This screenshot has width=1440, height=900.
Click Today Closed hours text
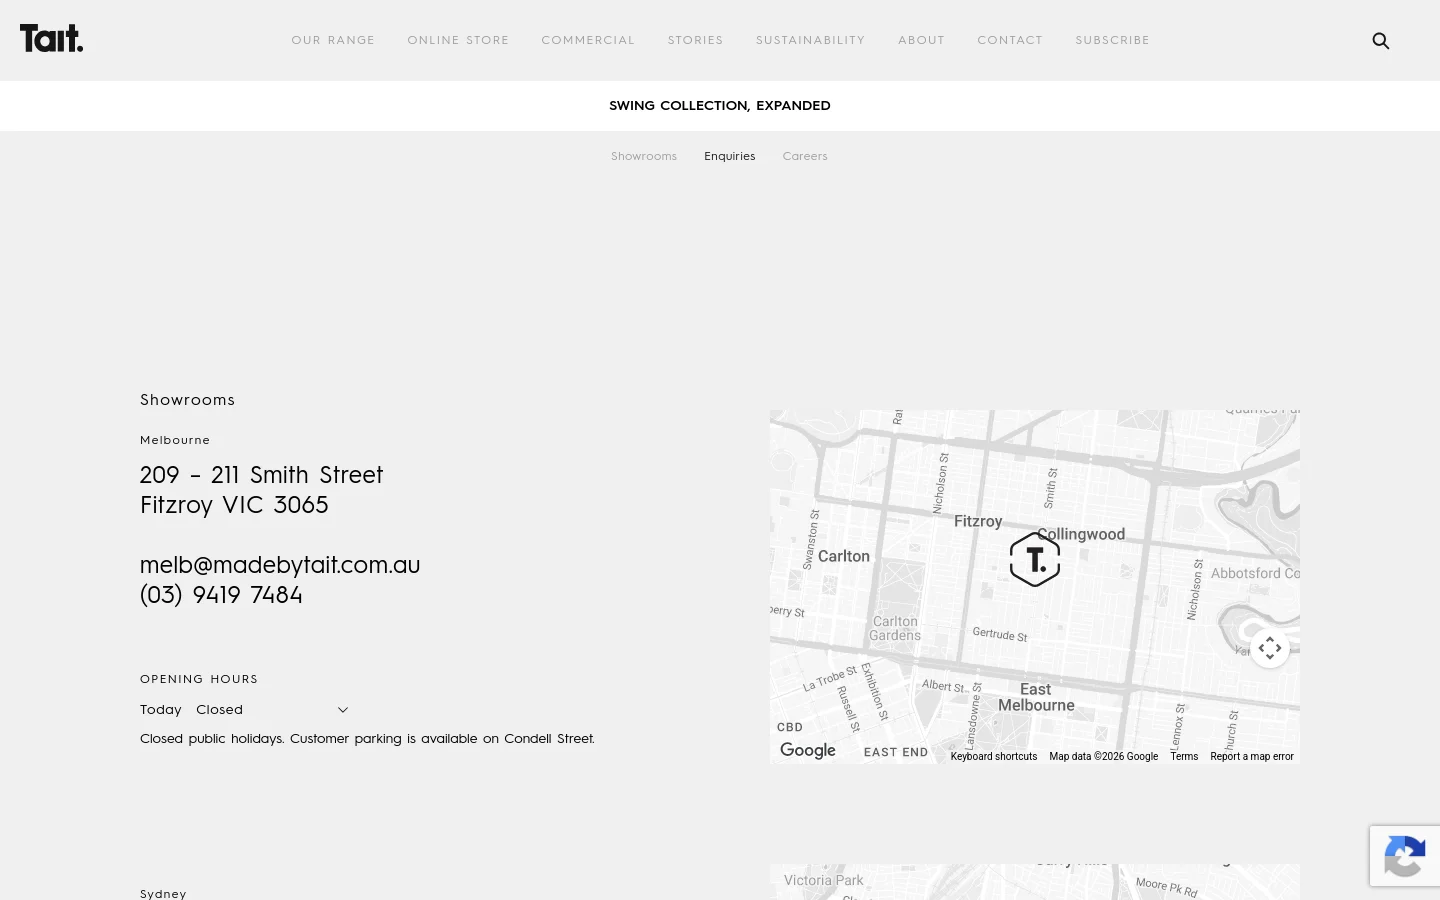(192, 710)
